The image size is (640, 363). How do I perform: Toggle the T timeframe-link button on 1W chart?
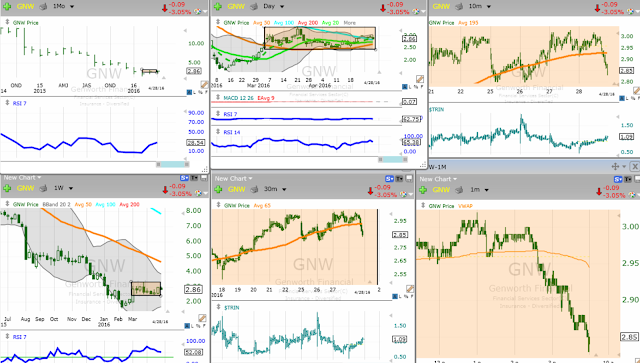click(x=194, y=178)
